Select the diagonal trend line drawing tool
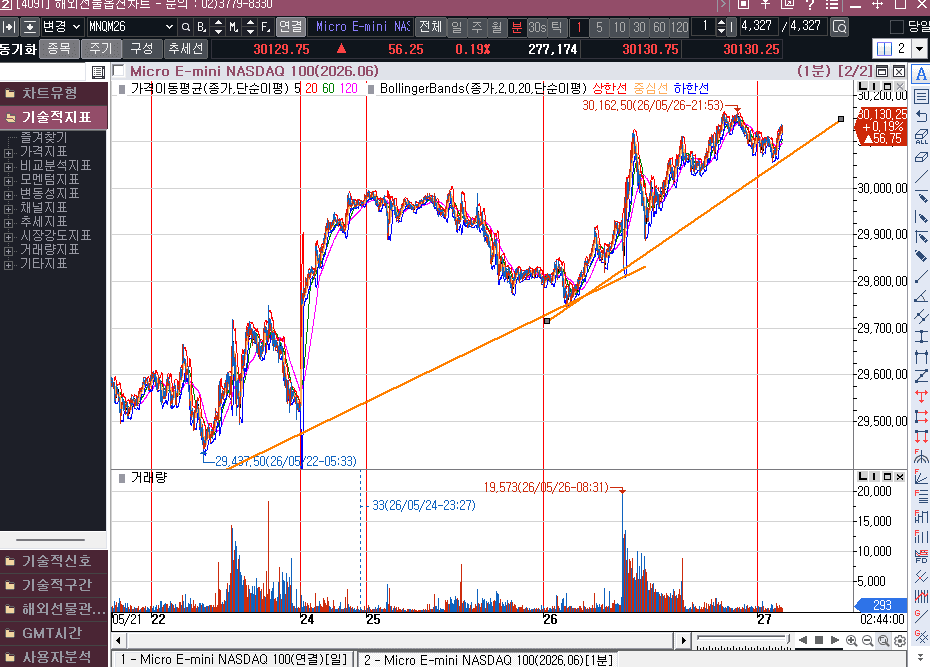The image size is (930, 667). (921, 177)
